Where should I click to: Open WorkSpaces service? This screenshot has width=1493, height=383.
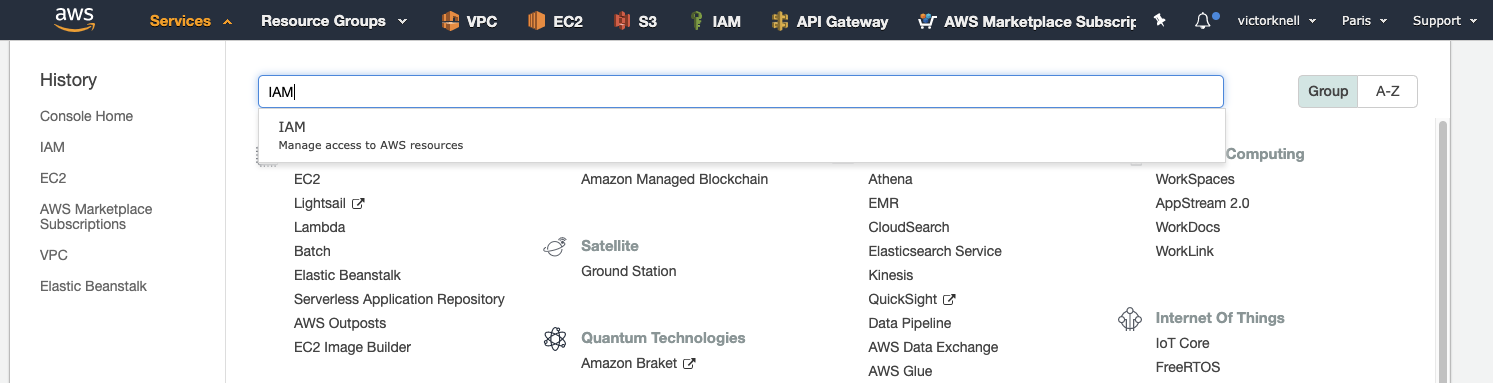pos(1195,179)
